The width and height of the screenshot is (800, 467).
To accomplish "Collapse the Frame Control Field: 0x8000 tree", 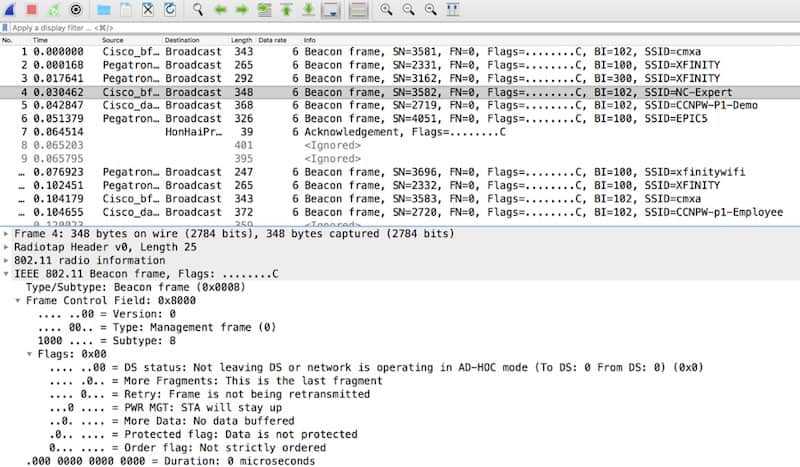I will [18, 301].
